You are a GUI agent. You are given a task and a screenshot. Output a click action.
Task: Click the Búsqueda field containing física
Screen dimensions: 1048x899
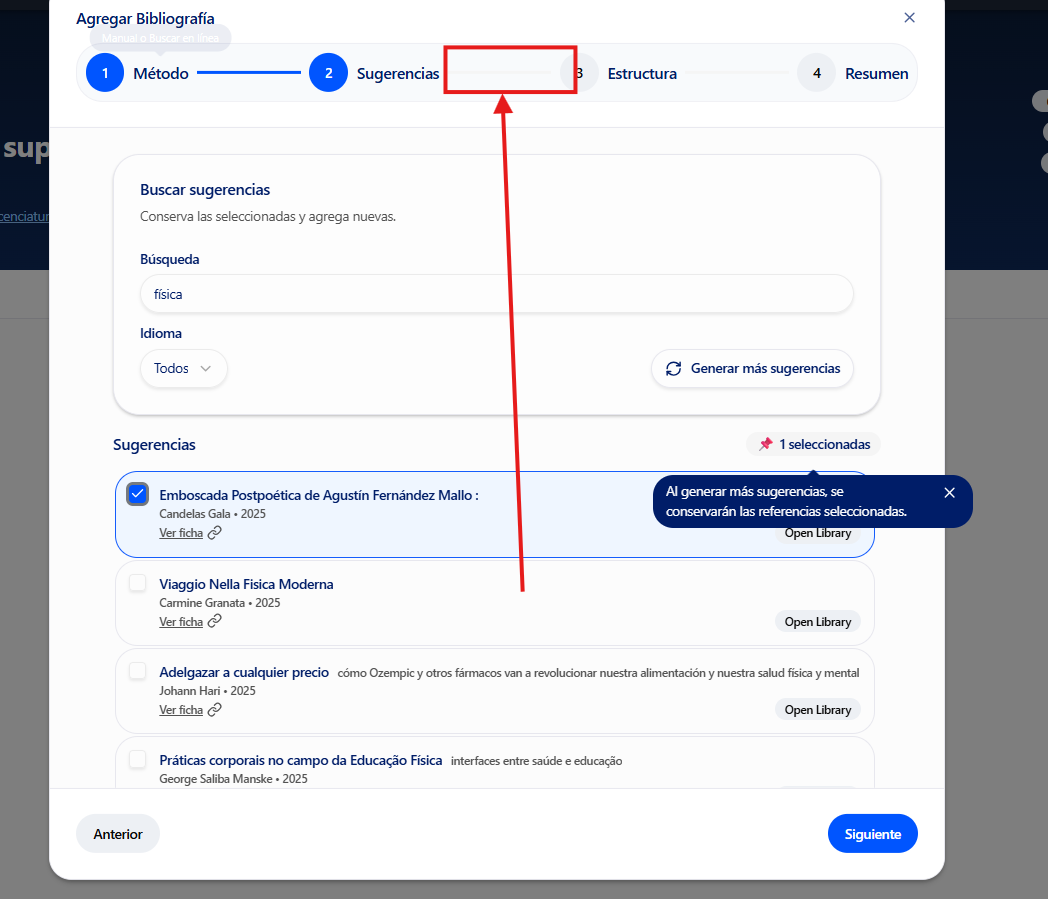click(496, 294)
